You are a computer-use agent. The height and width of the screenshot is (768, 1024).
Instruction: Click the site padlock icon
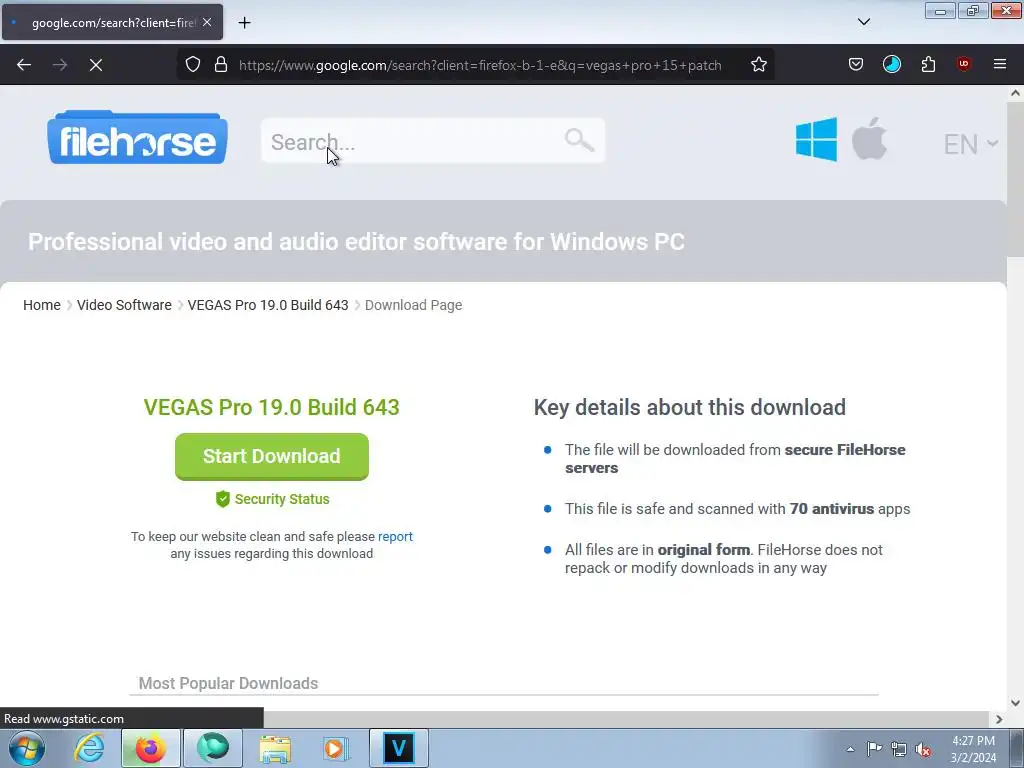221,64
